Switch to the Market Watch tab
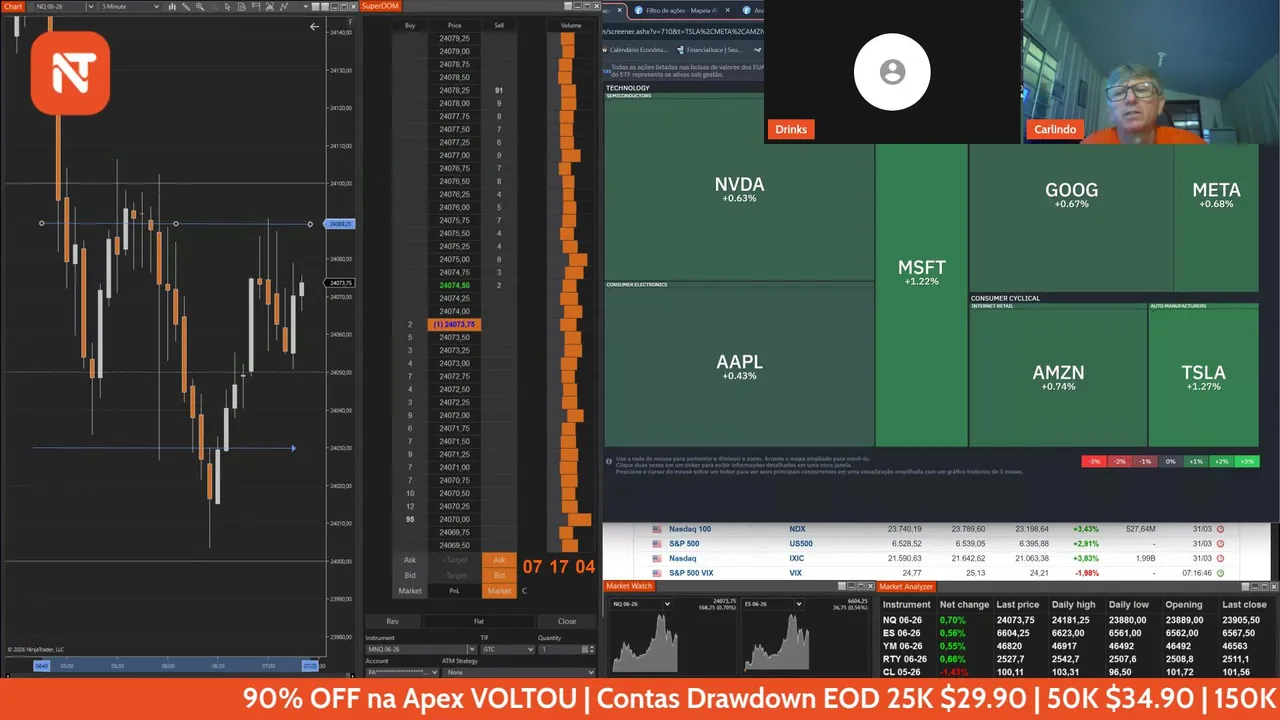The image size is (1280, 720). (629, 586)
